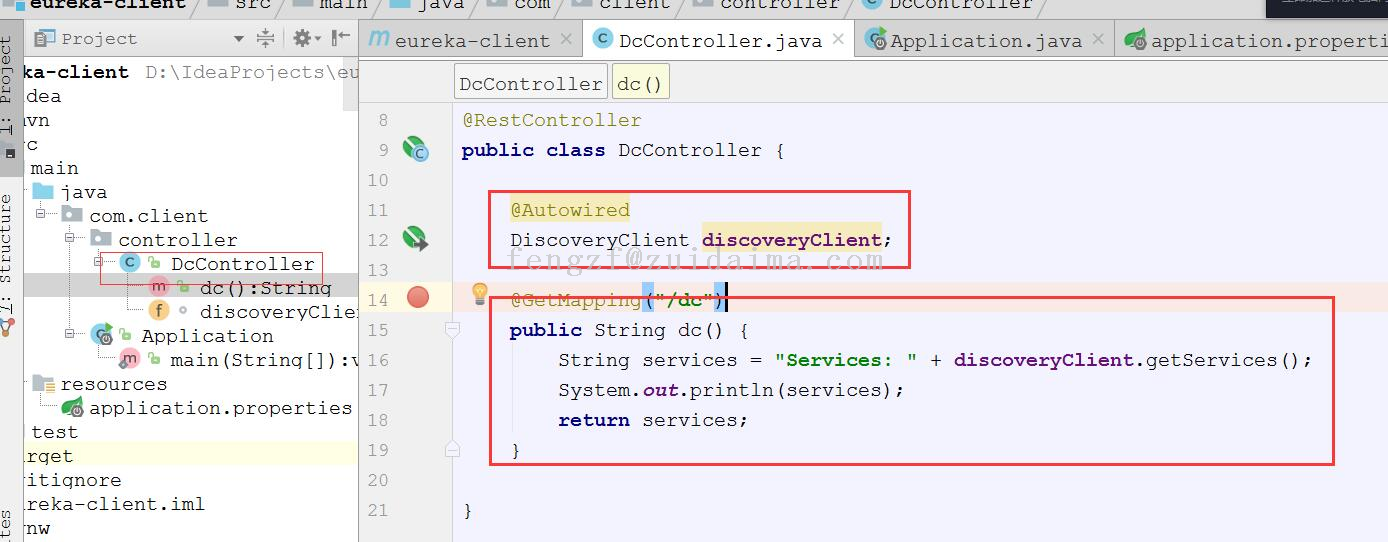Close the eureka-client editor tab
1388x542 pixels.
click(567, 40)
